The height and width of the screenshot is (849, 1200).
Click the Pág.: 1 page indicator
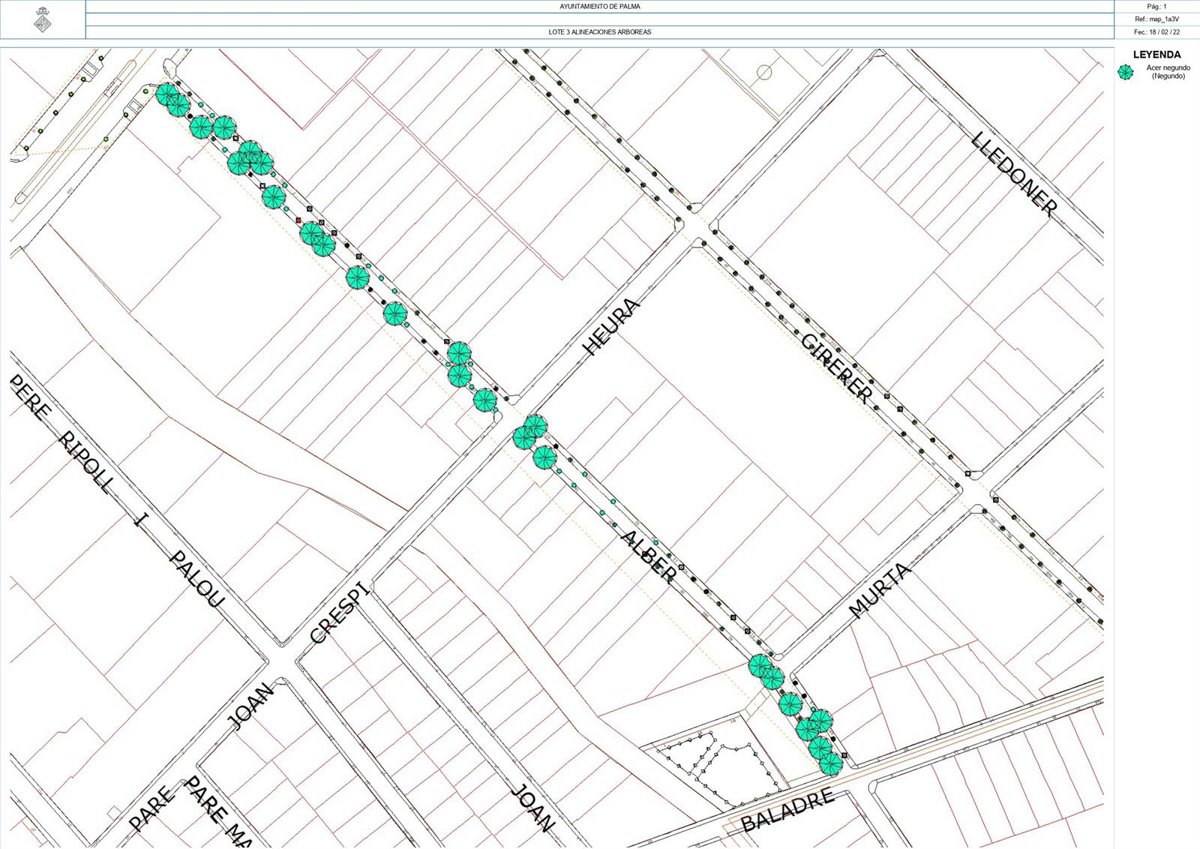pos(1158,6)
